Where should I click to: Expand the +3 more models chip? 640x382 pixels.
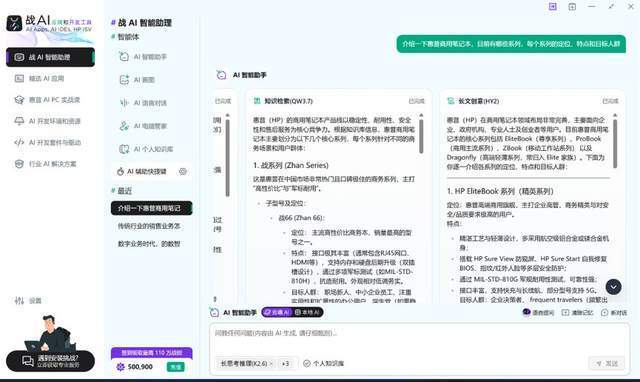click(285, 363)
